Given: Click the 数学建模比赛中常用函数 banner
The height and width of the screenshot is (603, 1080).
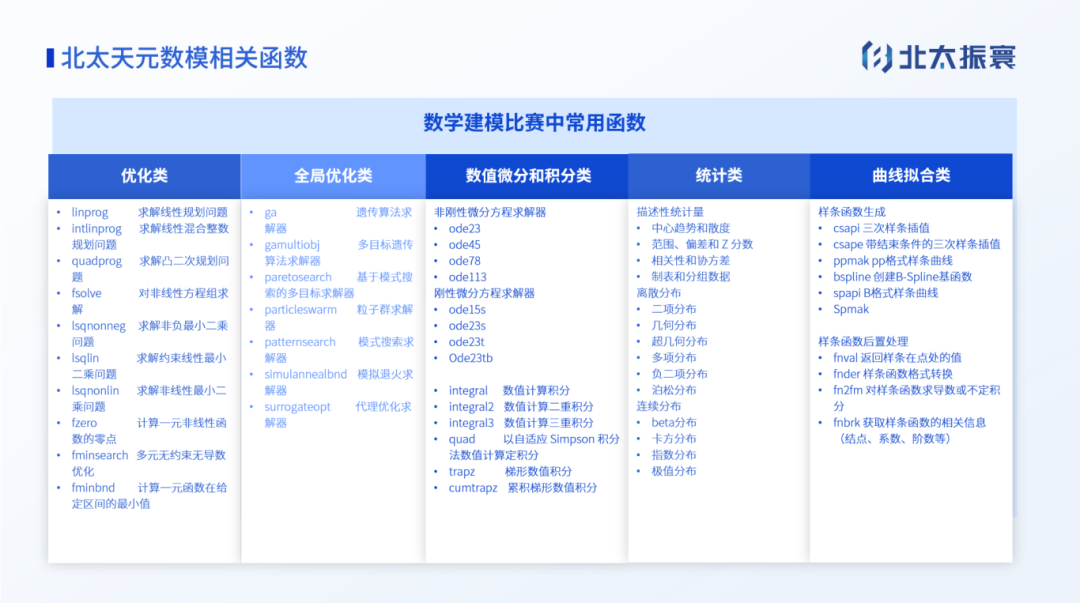Looking at the screenshot, I should click(x=534, y=123).
